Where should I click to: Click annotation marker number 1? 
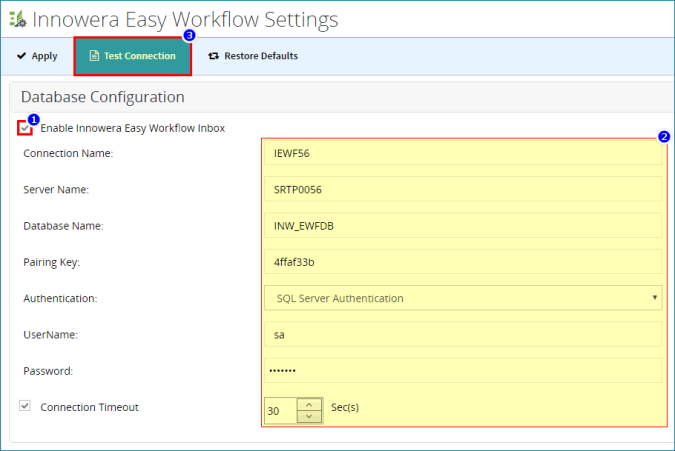[34, 119]
